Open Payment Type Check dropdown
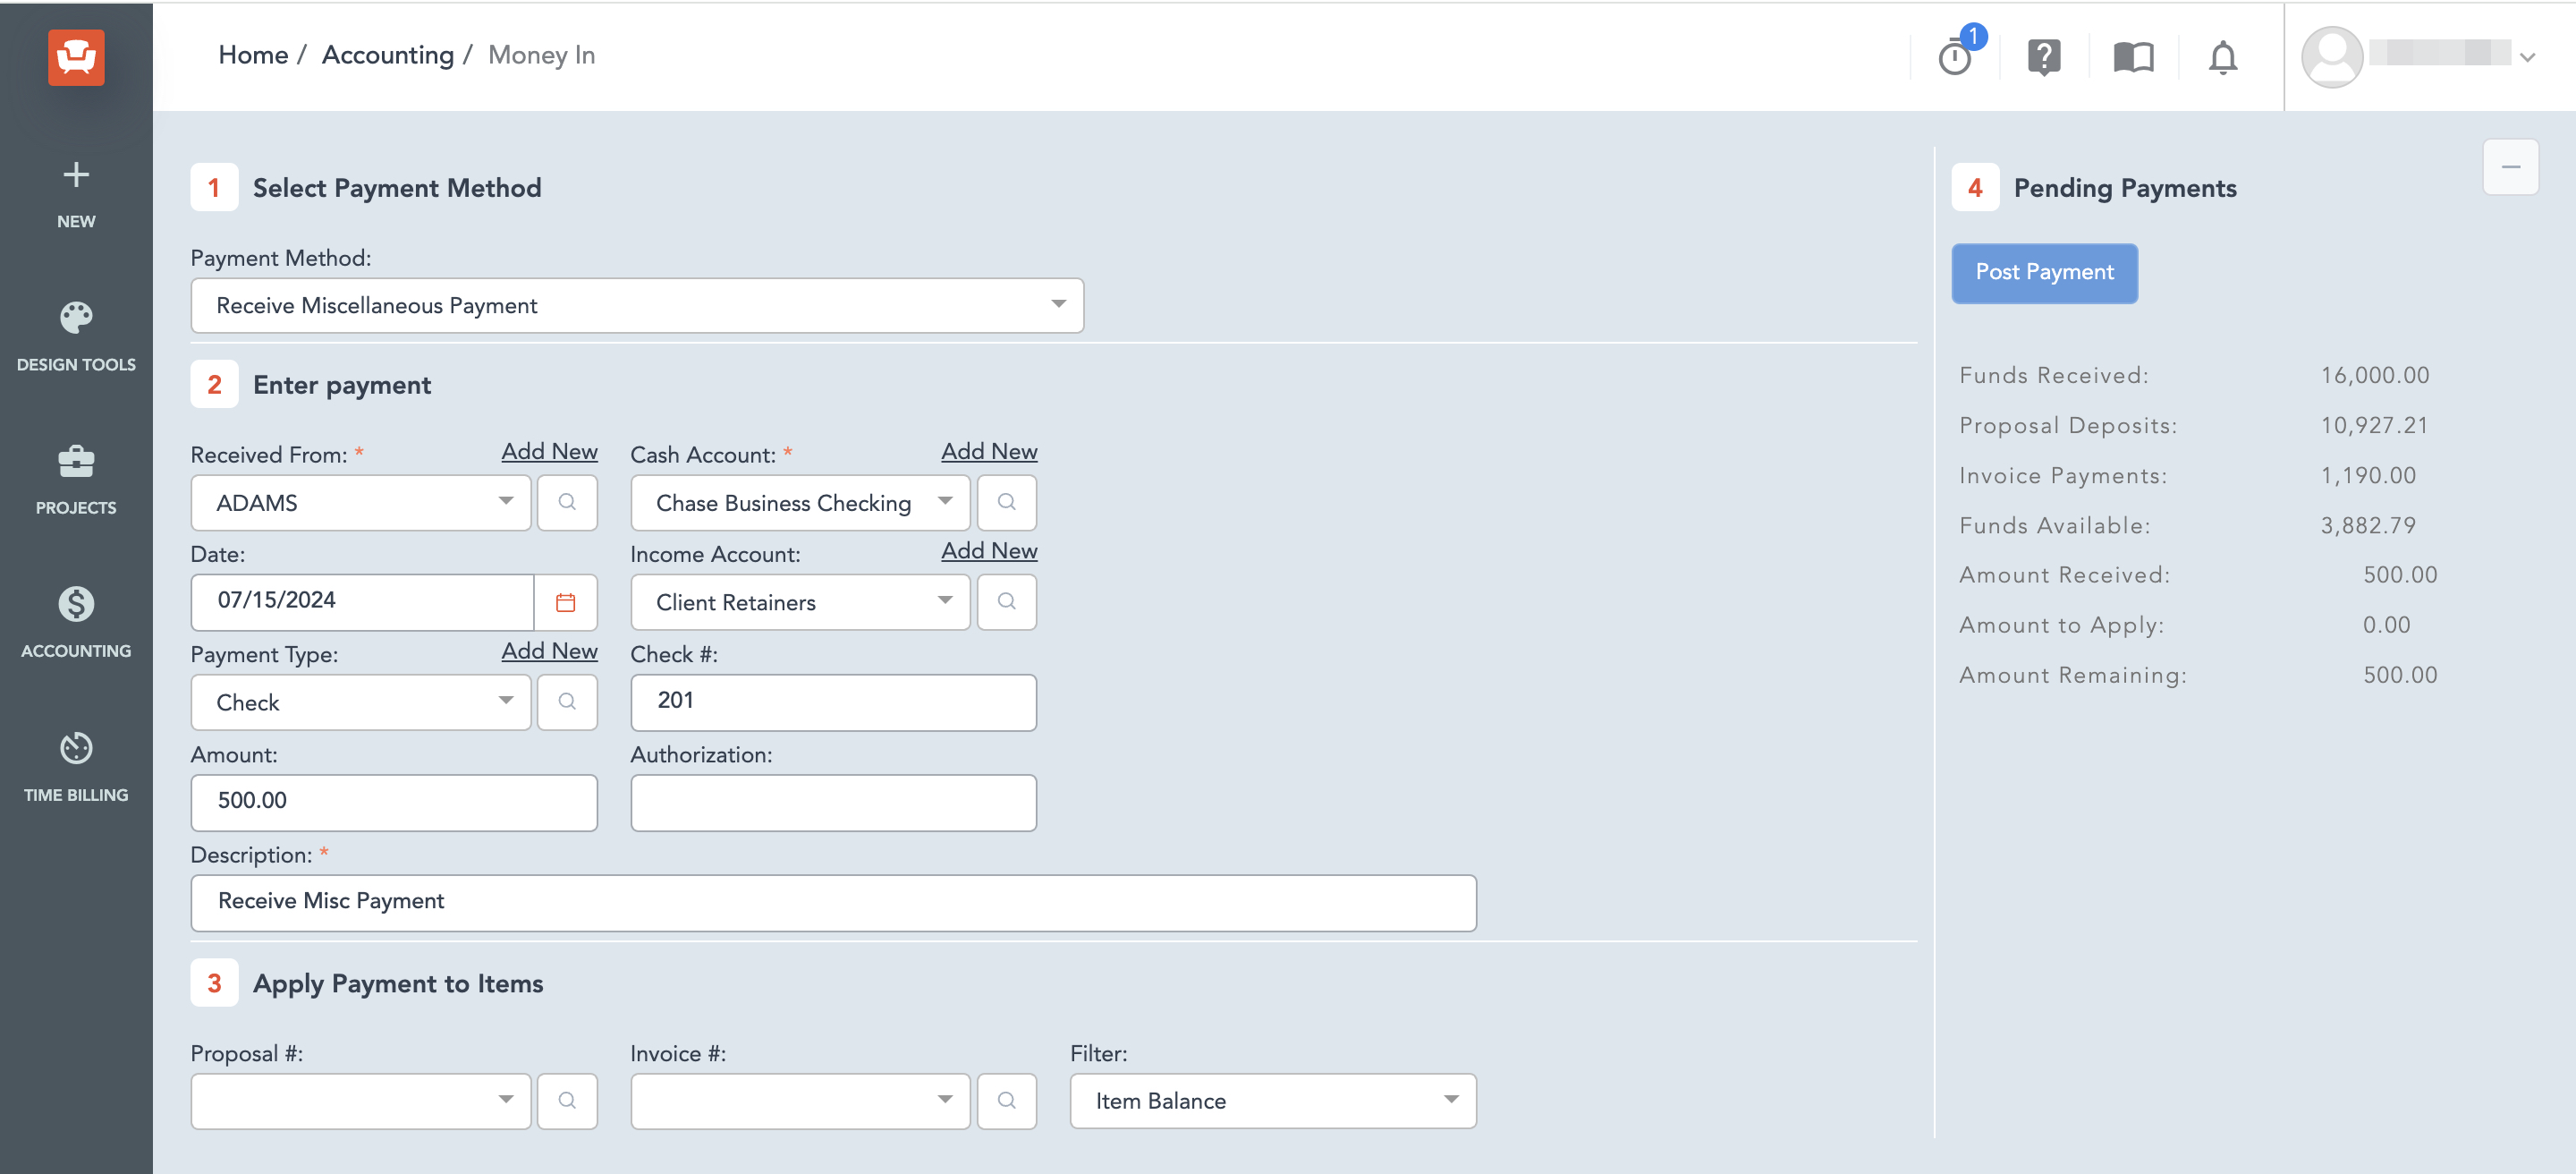 360,701
